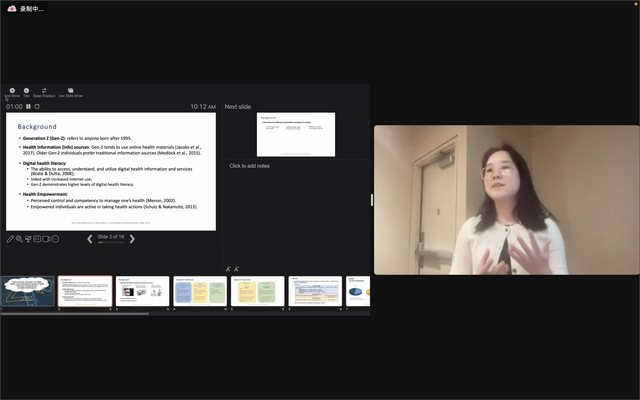Open the Tips icon
Screen dimensions: 640x400
tap(27, 91)
